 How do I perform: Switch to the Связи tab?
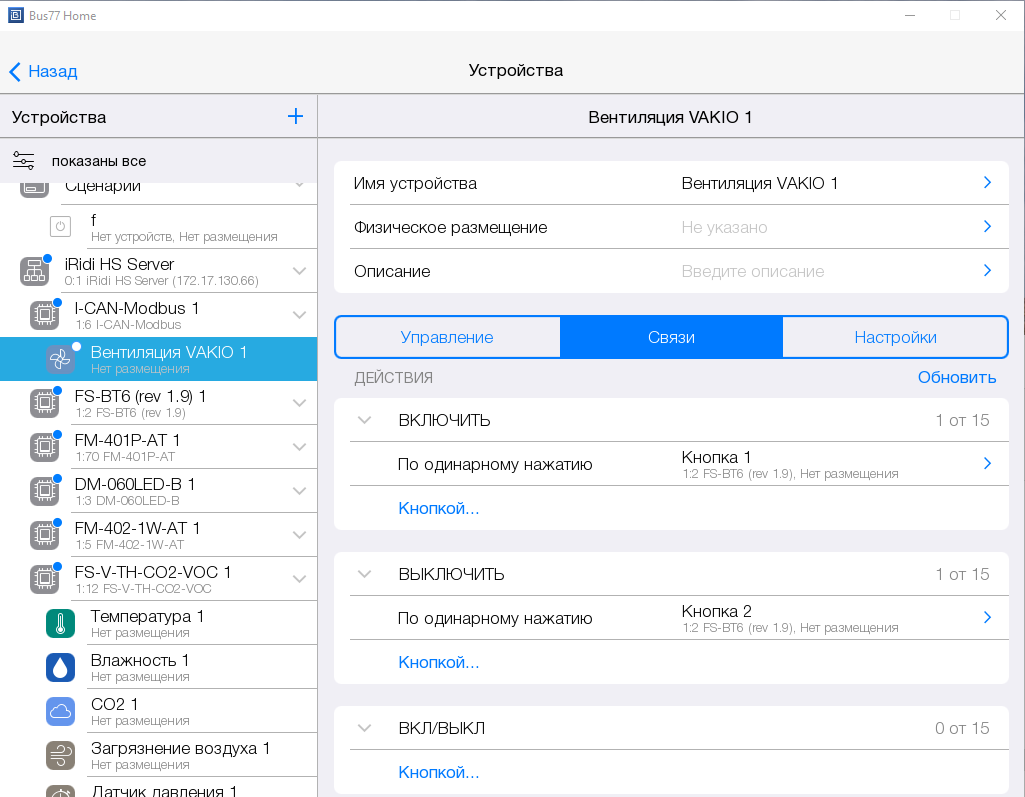[671, 337]
